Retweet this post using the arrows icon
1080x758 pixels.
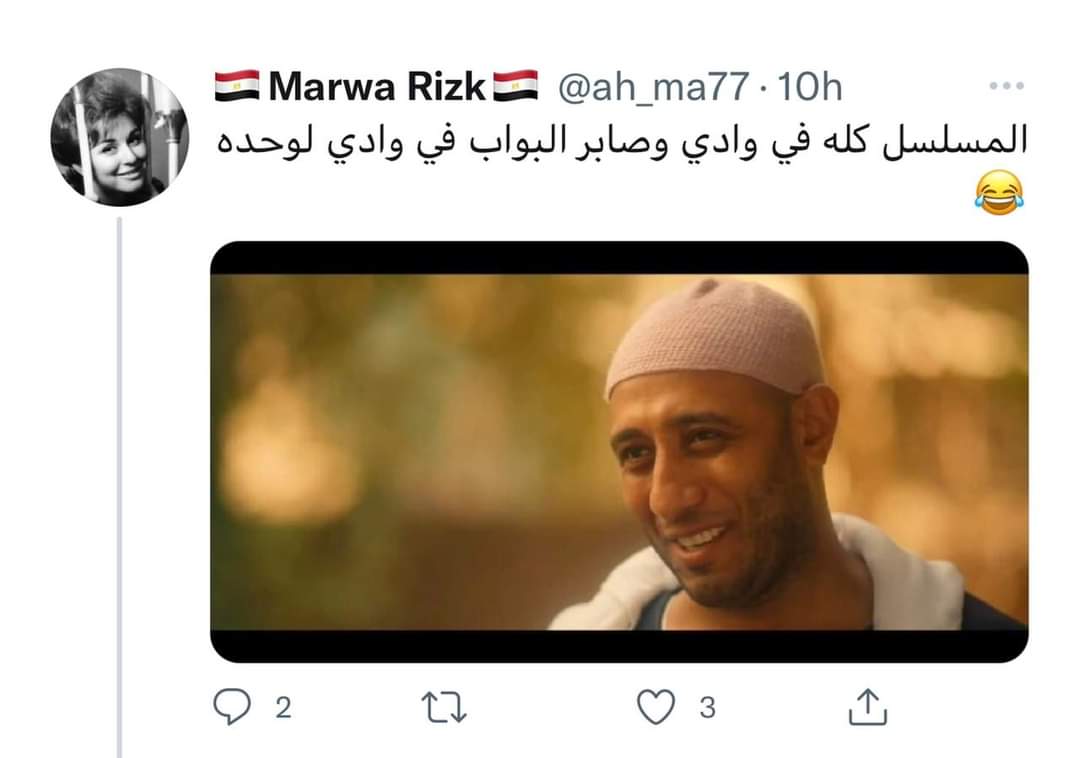(x=444, y=708)
